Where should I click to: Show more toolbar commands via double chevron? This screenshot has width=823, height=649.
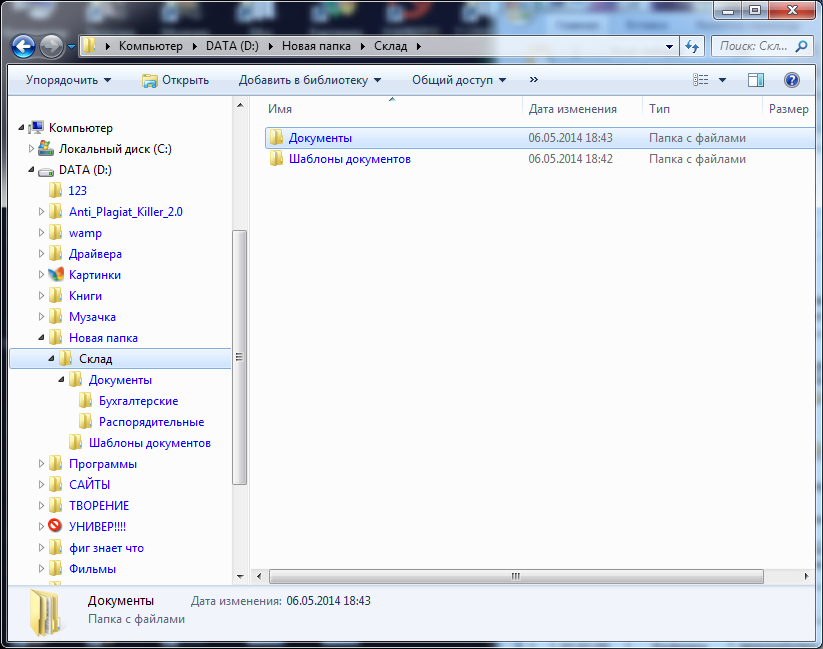coord(534,80)
